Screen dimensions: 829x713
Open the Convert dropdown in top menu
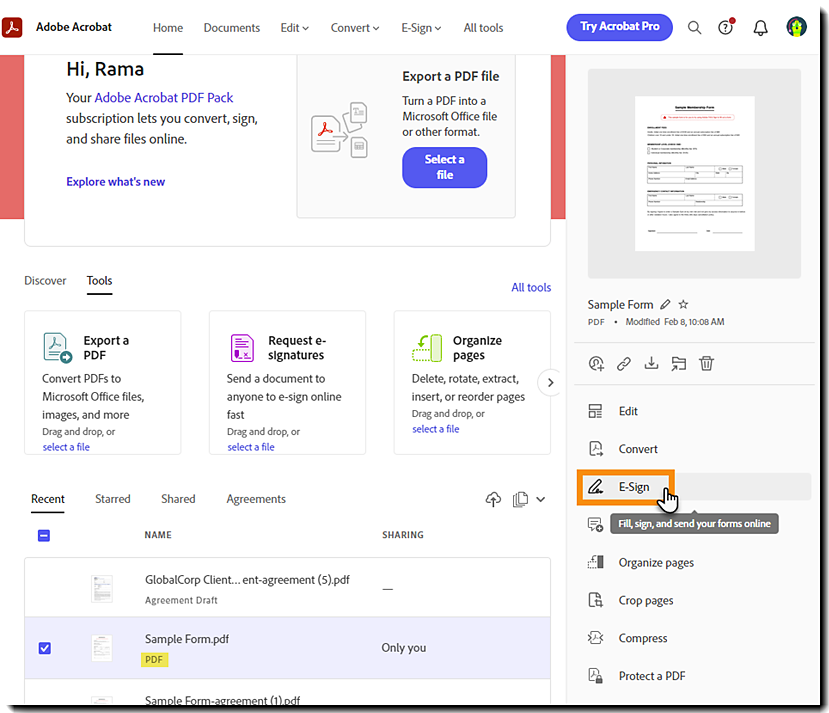(x=355, y=28)
